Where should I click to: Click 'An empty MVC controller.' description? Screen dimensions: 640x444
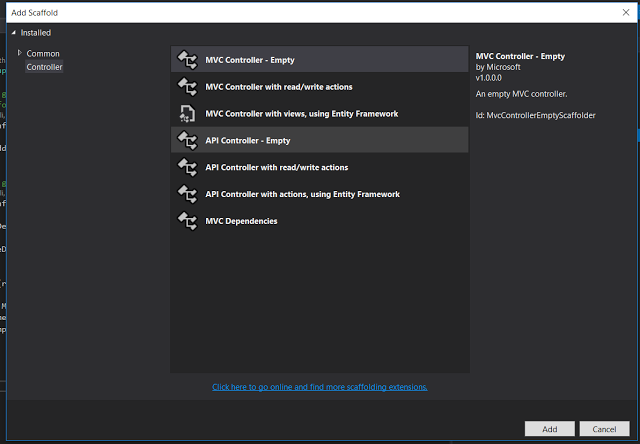[521, 94]
